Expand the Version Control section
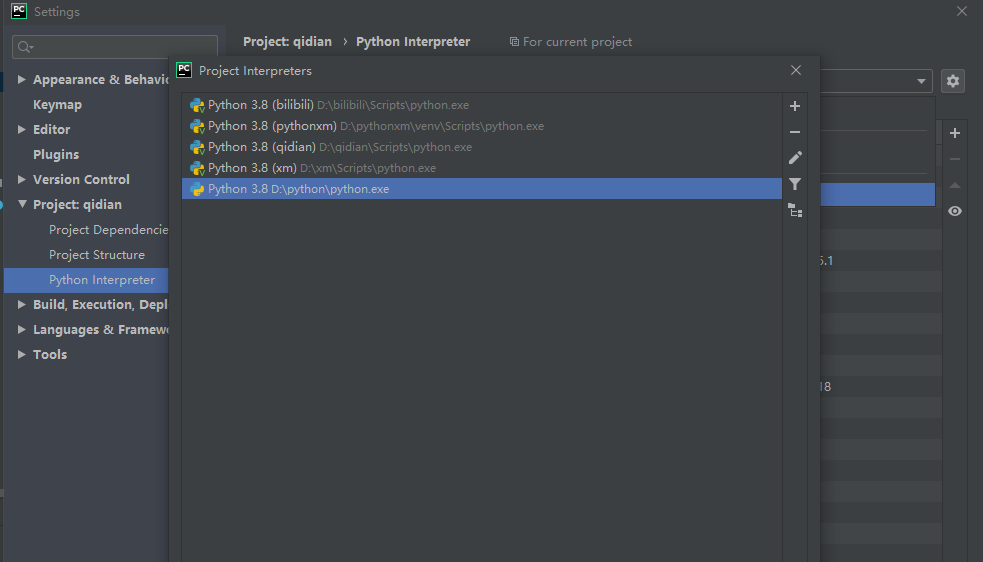The image size is (983, 562). tap(21, 179)
